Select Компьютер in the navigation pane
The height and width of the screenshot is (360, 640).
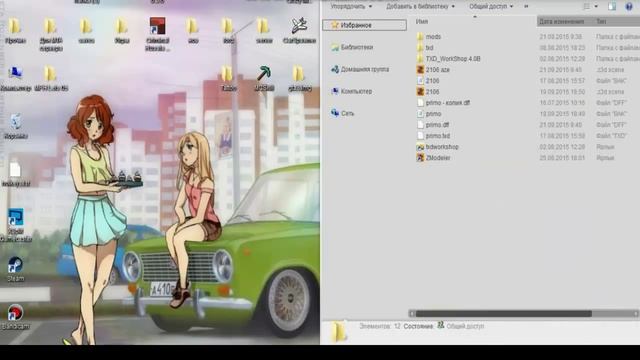point(352,91)
